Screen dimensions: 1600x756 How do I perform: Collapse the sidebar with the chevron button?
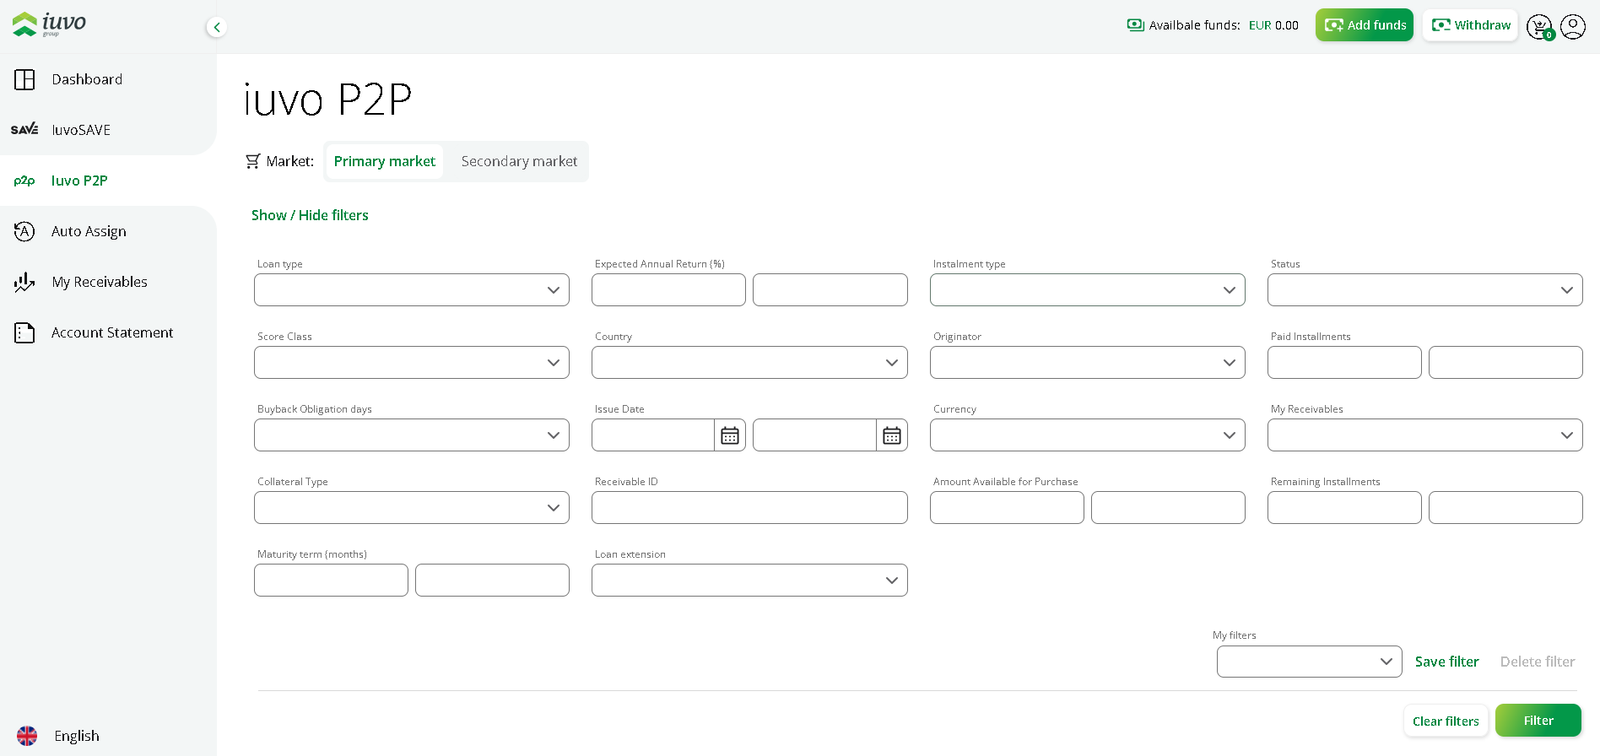[x=216, y=27]
